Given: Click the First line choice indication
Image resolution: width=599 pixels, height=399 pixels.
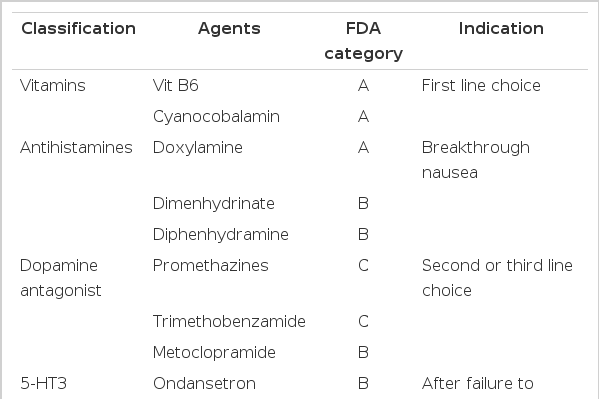Looking at the screenshot, I should 481,86.
